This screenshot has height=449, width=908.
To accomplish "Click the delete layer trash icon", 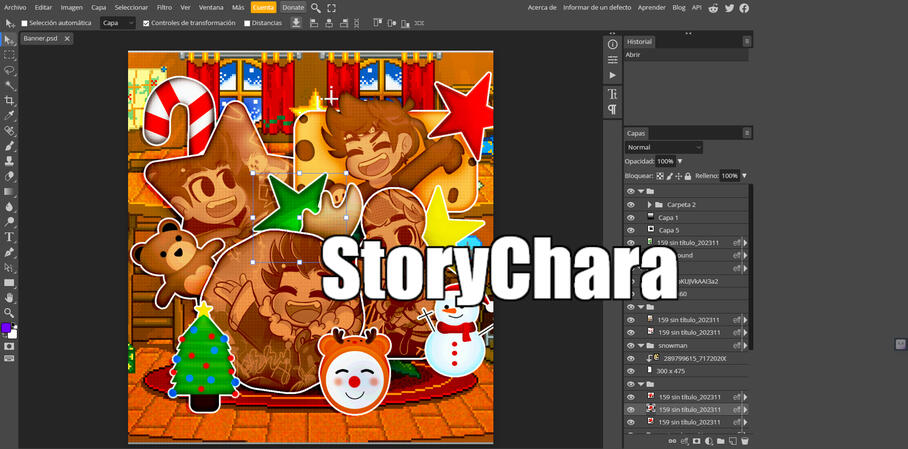I will click(744, 441).
